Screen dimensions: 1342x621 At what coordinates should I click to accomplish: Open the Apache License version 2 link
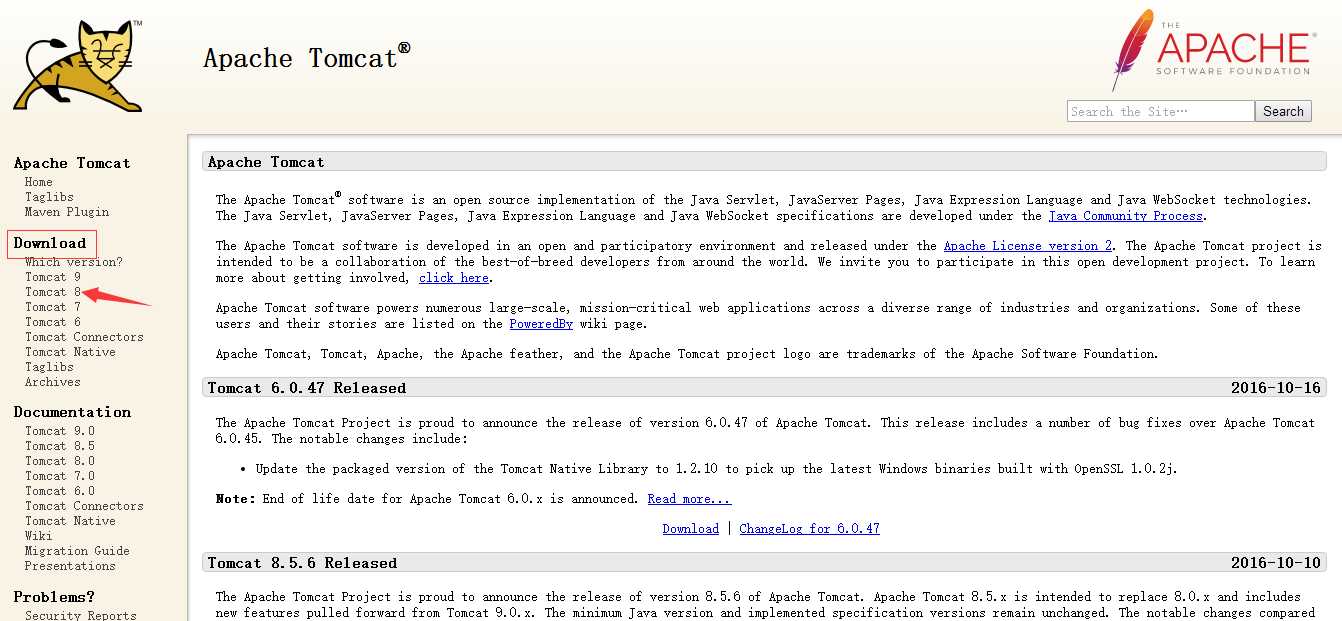pyautogui.click(x=1028, y=246)
